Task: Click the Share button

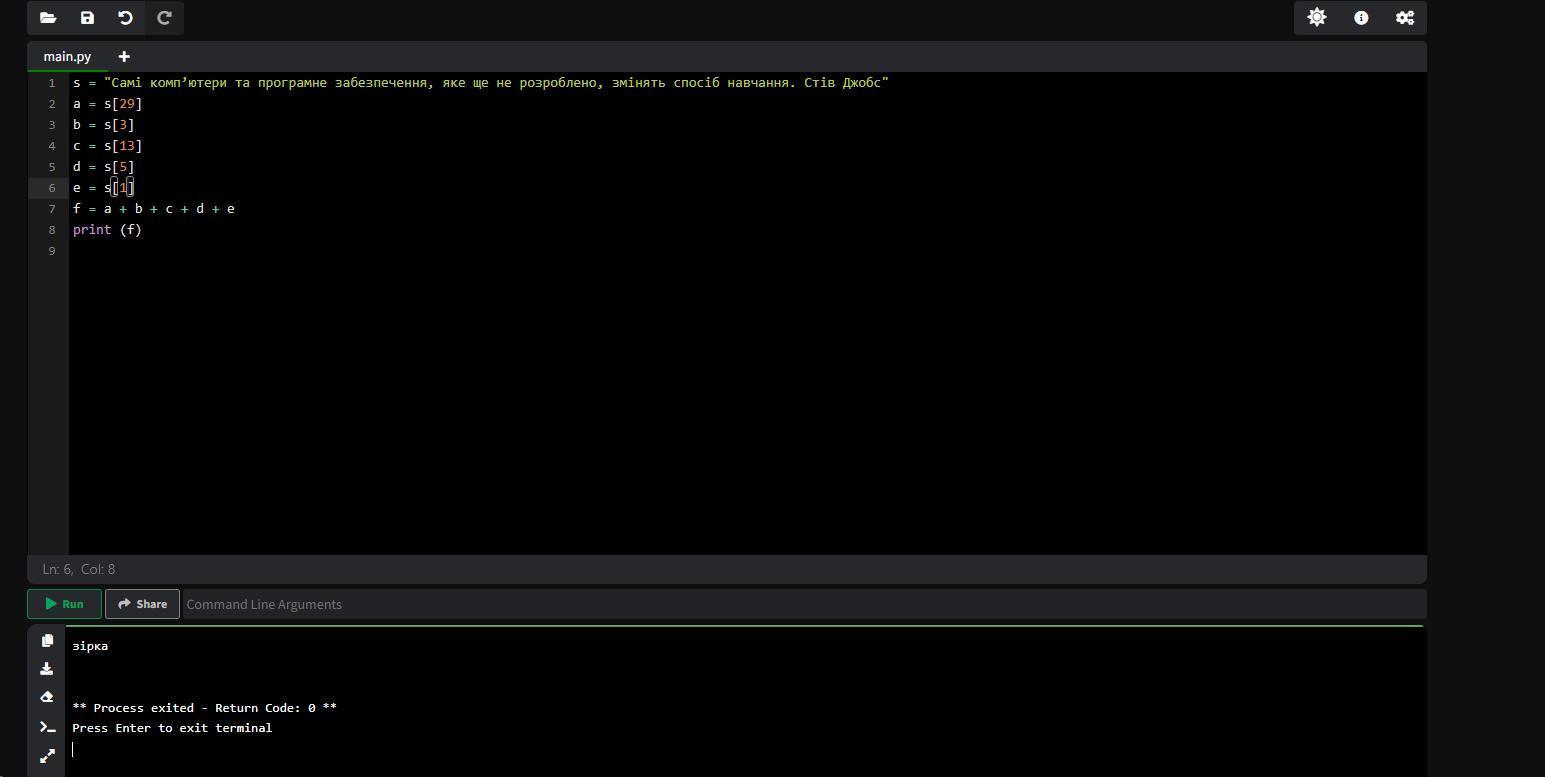Action: click(142, 604)
